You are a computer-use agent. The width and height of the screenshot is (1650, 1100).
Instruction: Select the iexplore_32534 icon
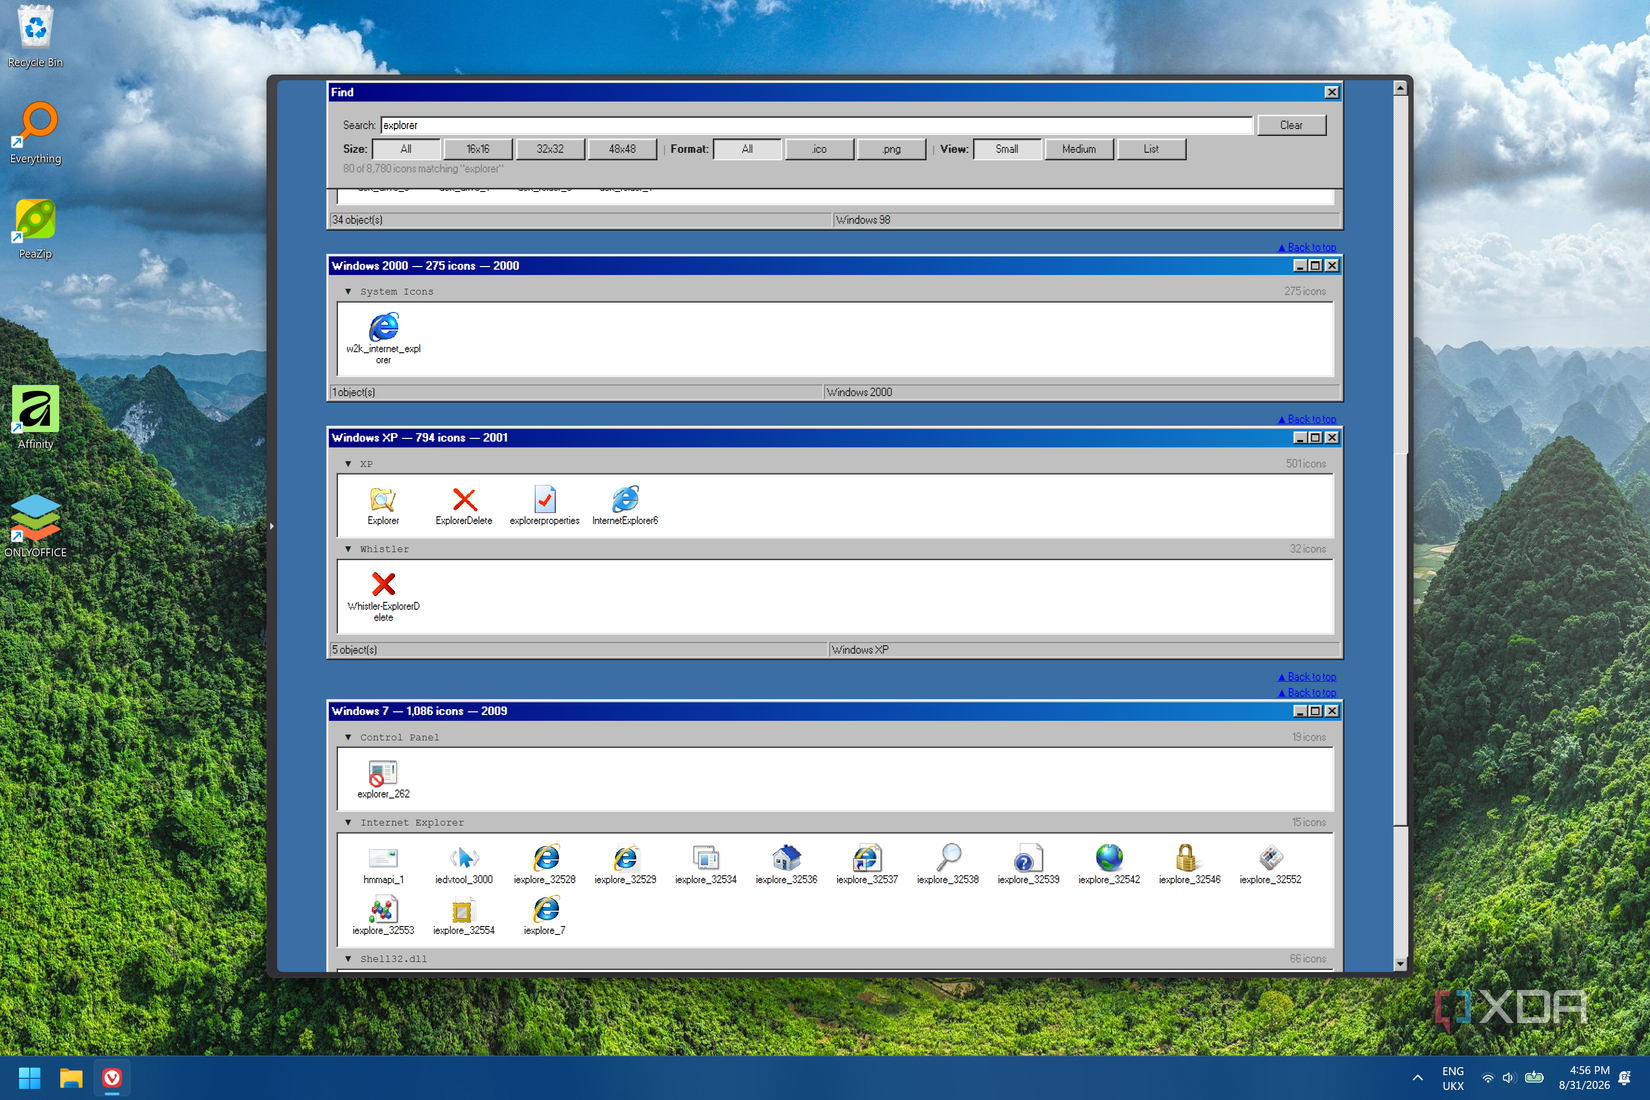[706, 865]
